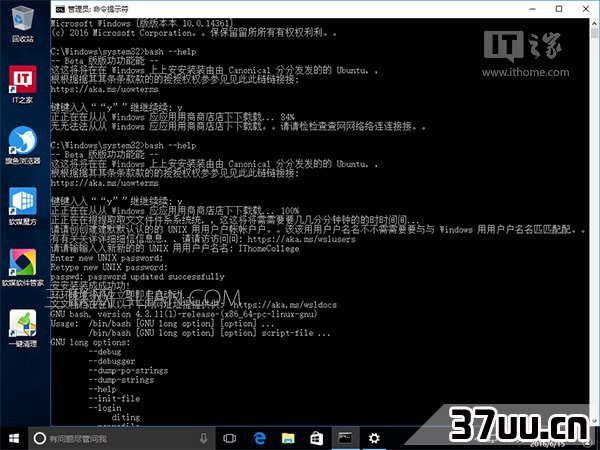Activate the Cortana microphone icon
The width and height of the screenshot is (600, 450).
pyautogui.click(x=203, y=438)
